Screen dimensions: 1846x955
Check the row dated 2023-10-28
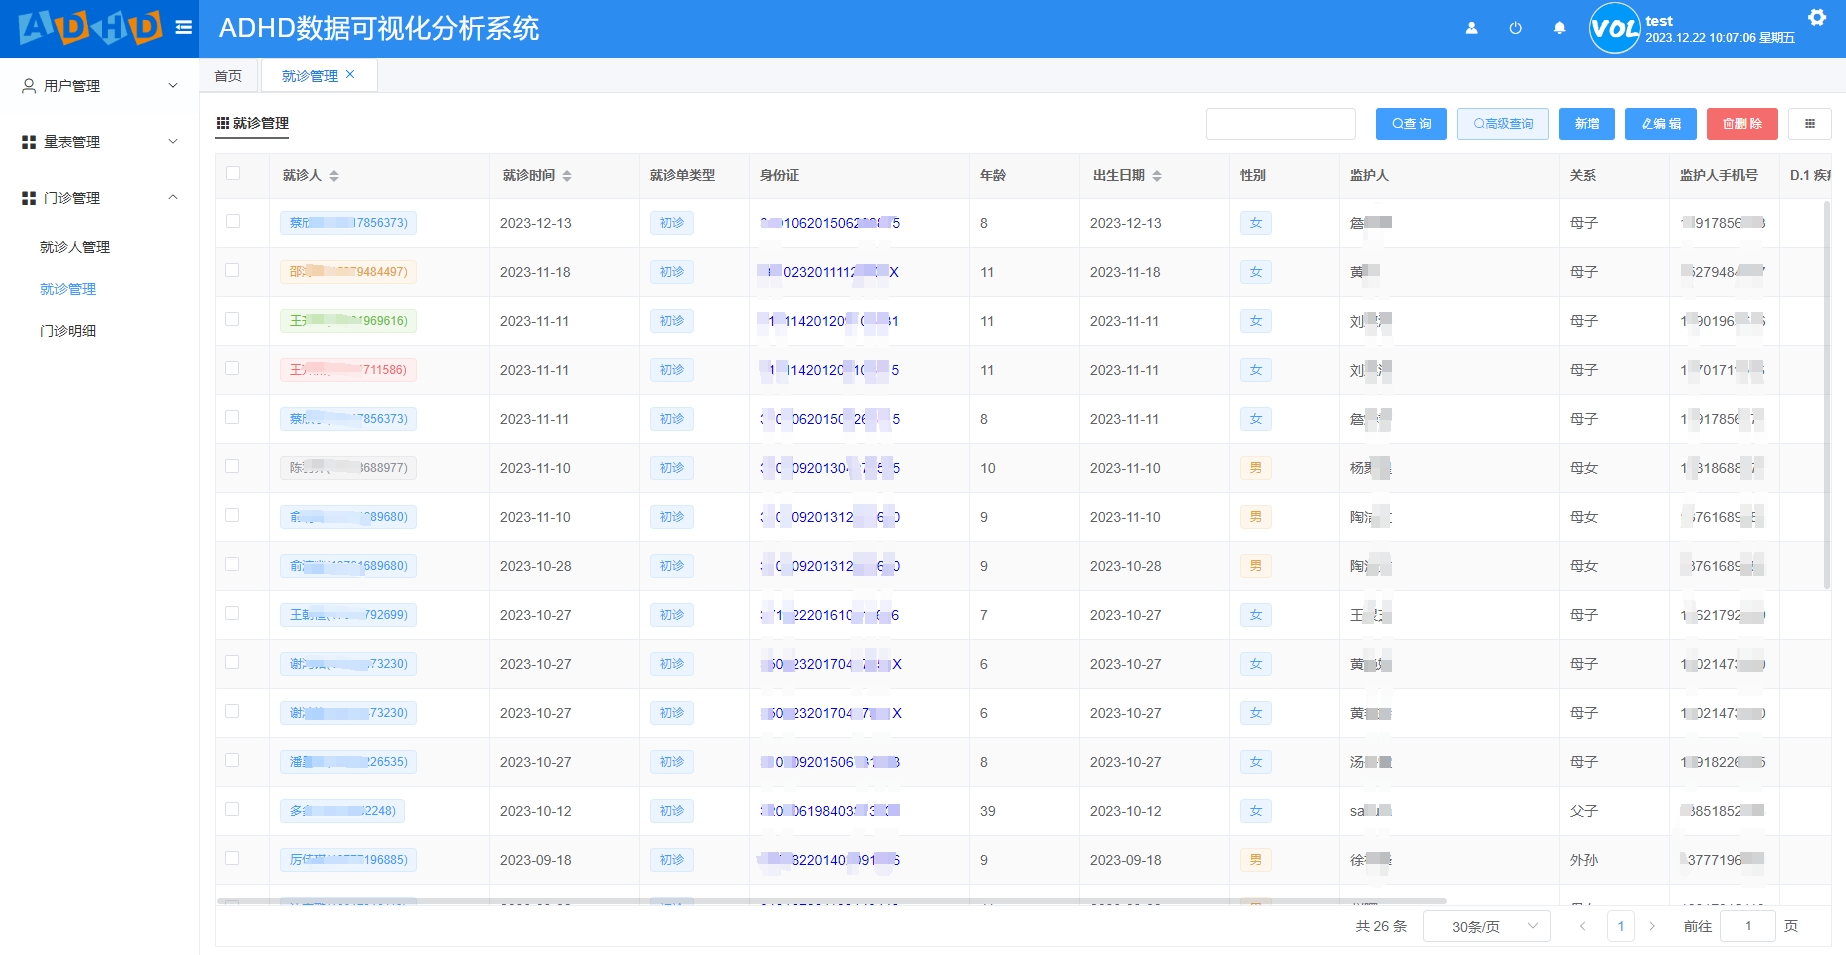[233, 564]
